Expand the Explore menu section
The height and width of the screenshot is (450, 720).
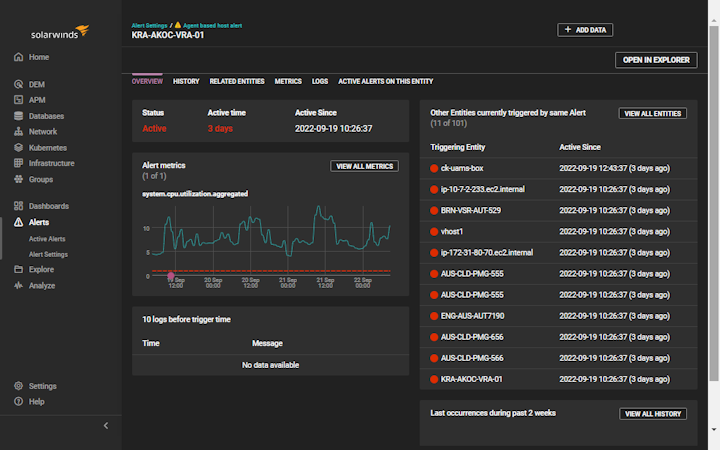click(41, 269)
